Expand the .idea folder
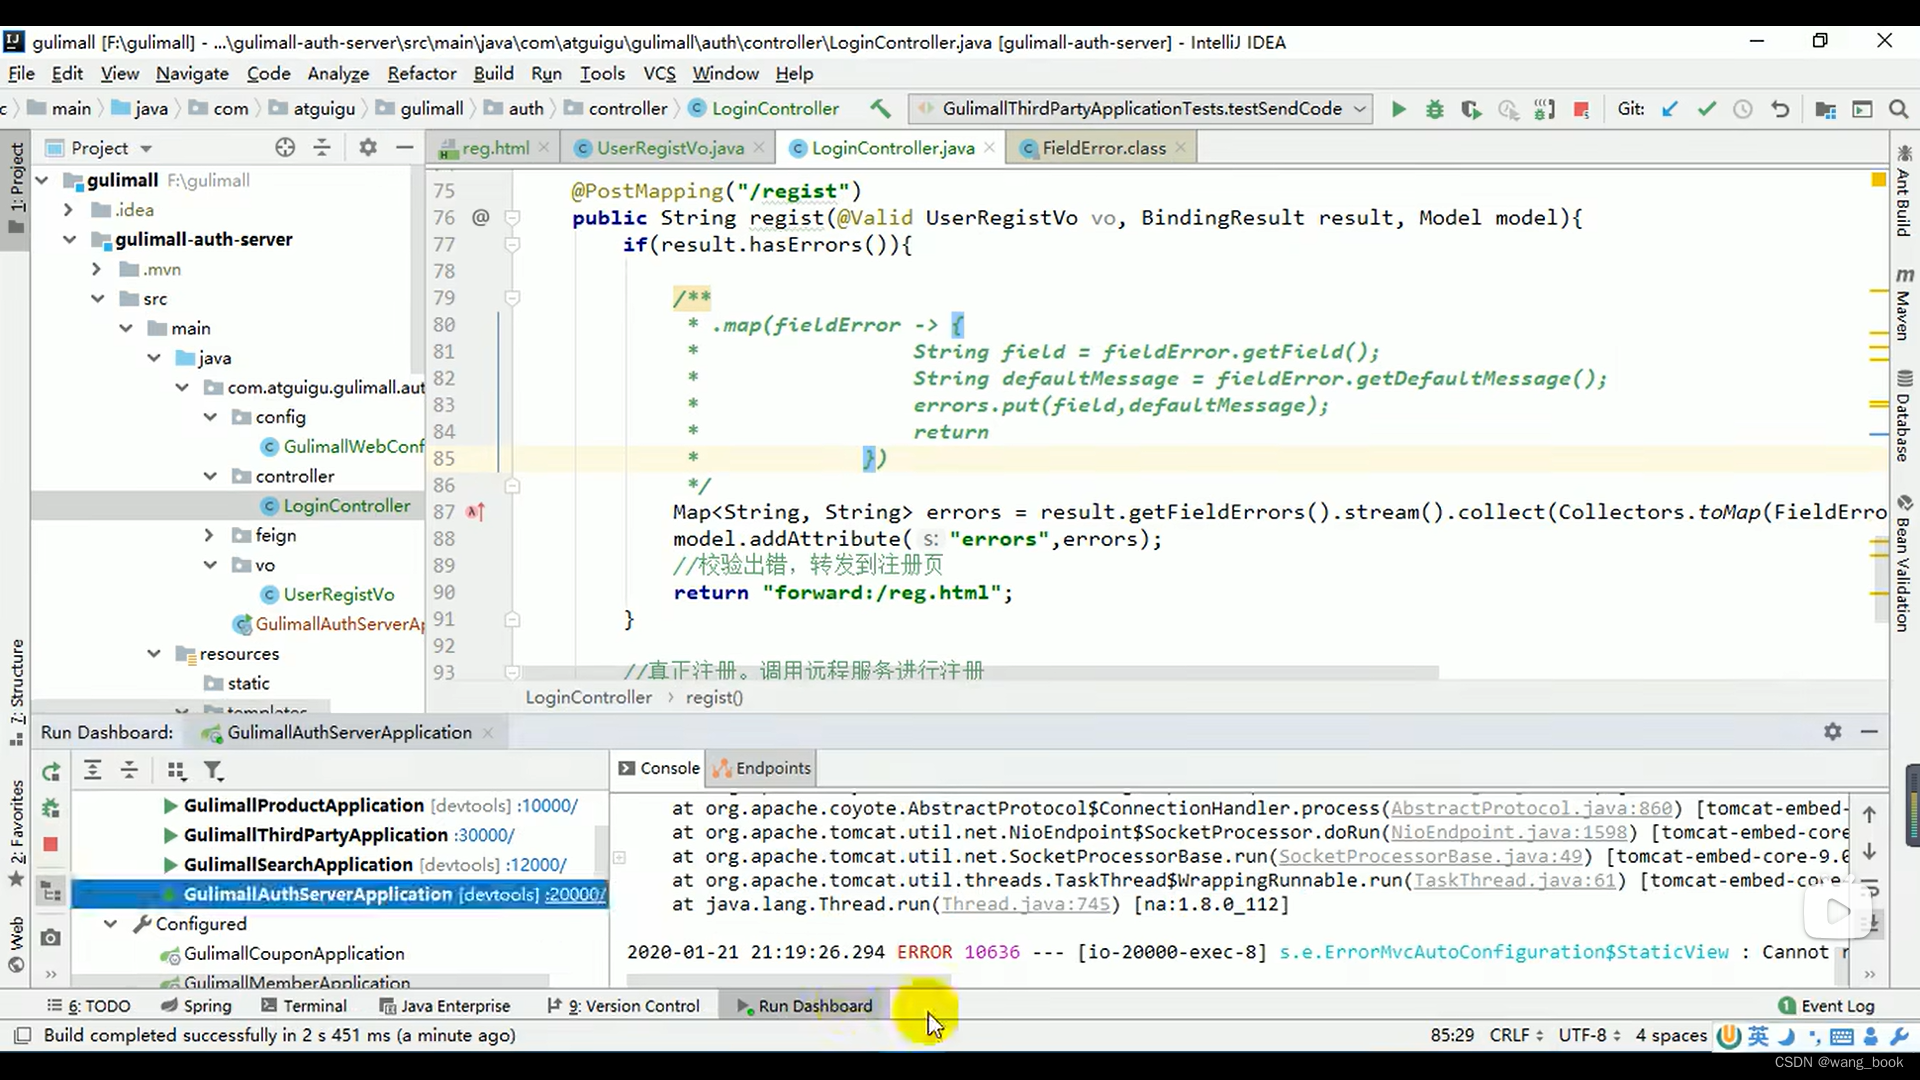This screenshot has width=1920, height=1080. point(68,210)
